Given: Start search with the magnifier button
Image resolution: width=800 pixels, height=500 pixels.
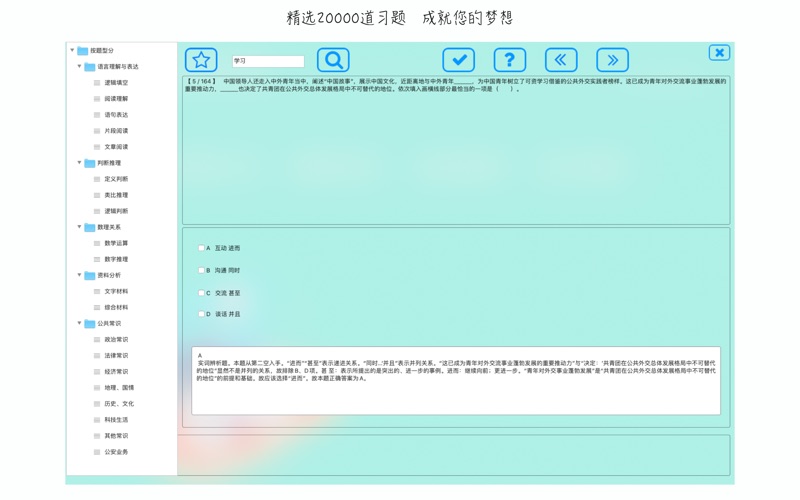Looking at the screenshot, I should point(333,60).
